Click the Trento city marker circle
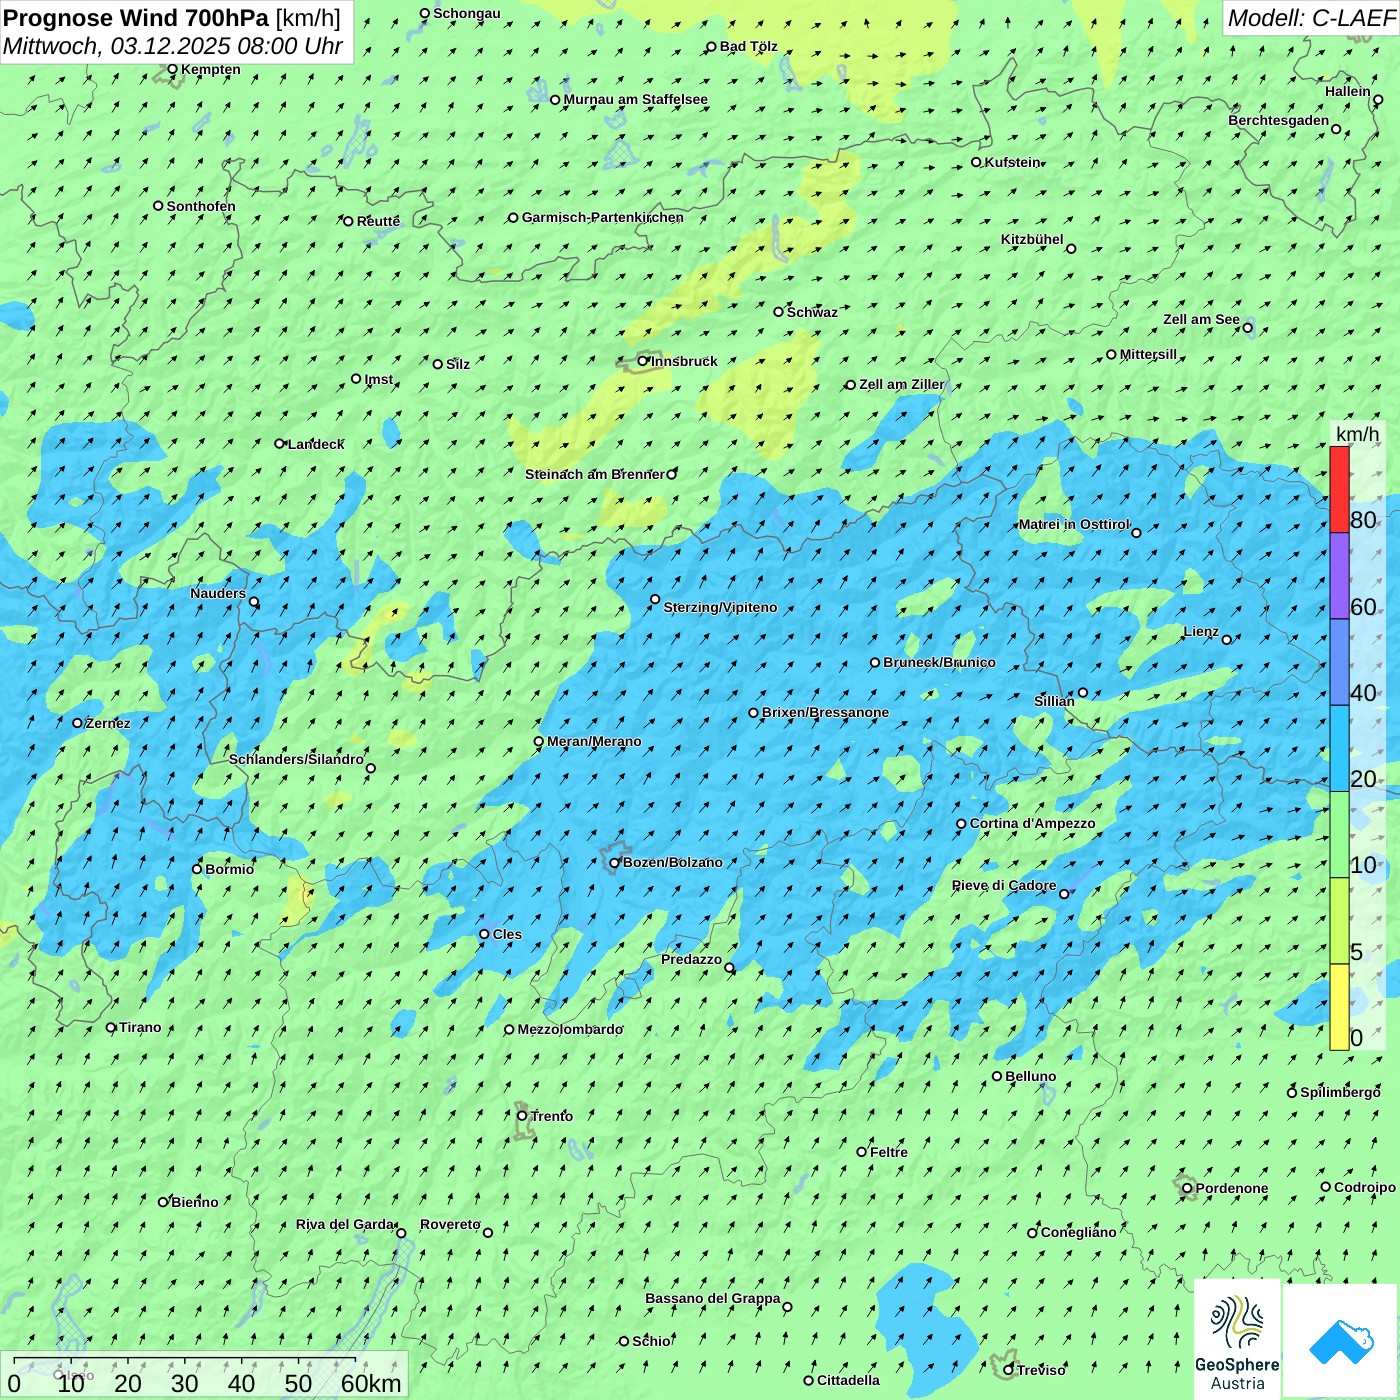 pyautogui.click(x=522, y=1116)
